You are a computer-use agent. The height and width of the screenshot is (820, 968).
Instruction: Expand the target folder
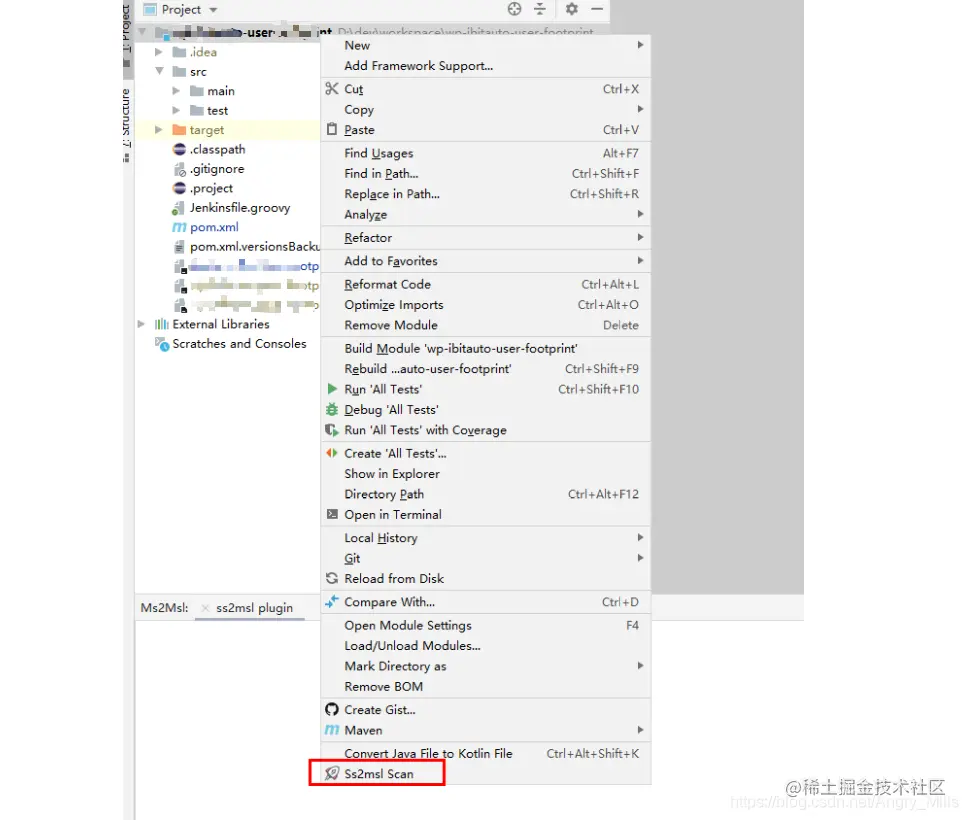pyautogui.click(x=159, y=130)
